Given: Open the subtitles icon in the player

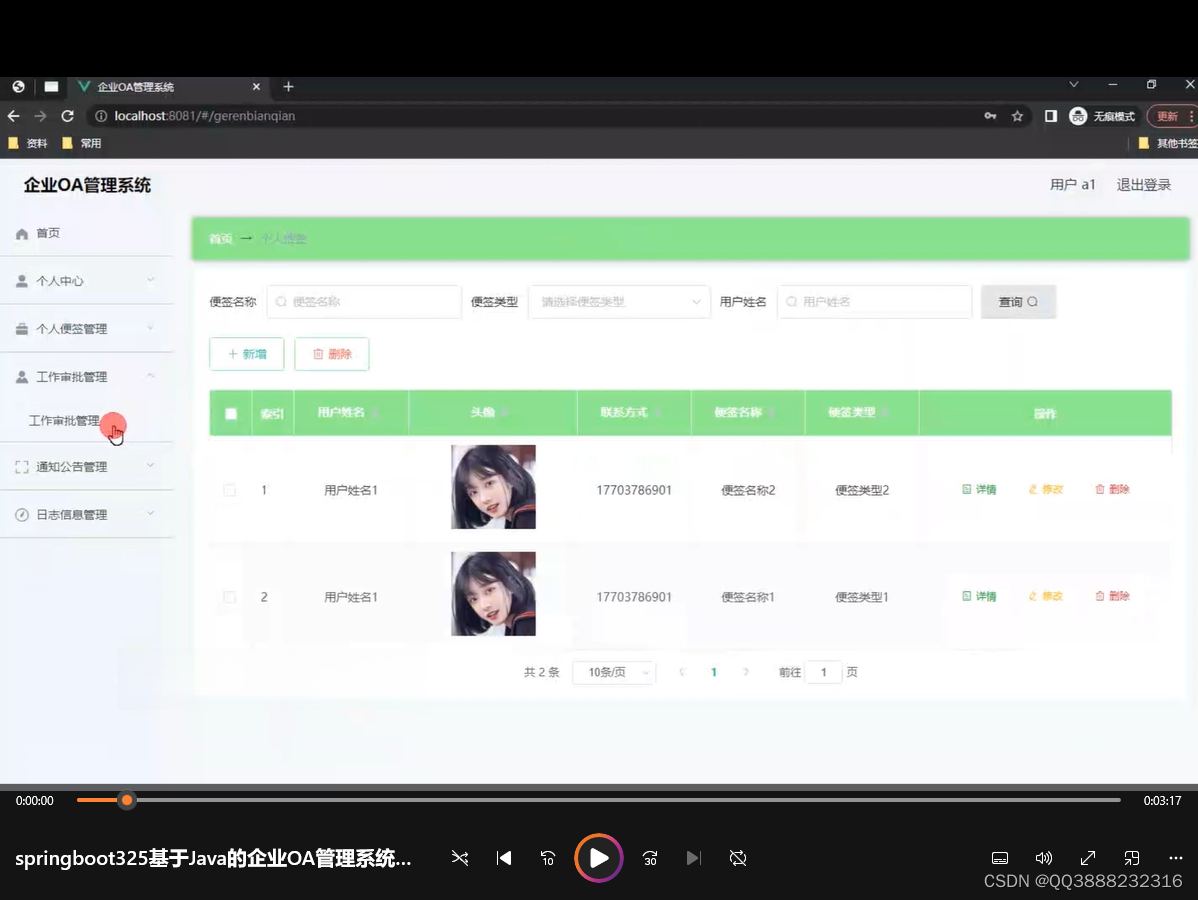Looking at the screenshot, I should click(x=1000, y=858).
